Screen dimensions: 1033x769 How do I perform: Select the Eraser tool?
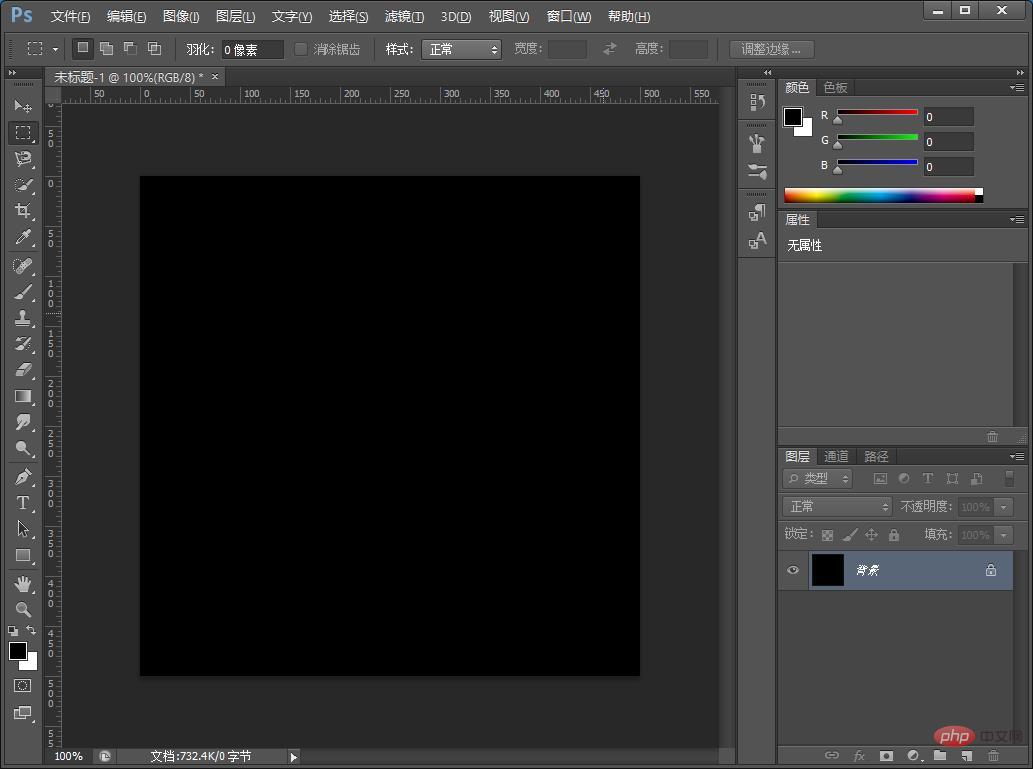coord(23,370)
